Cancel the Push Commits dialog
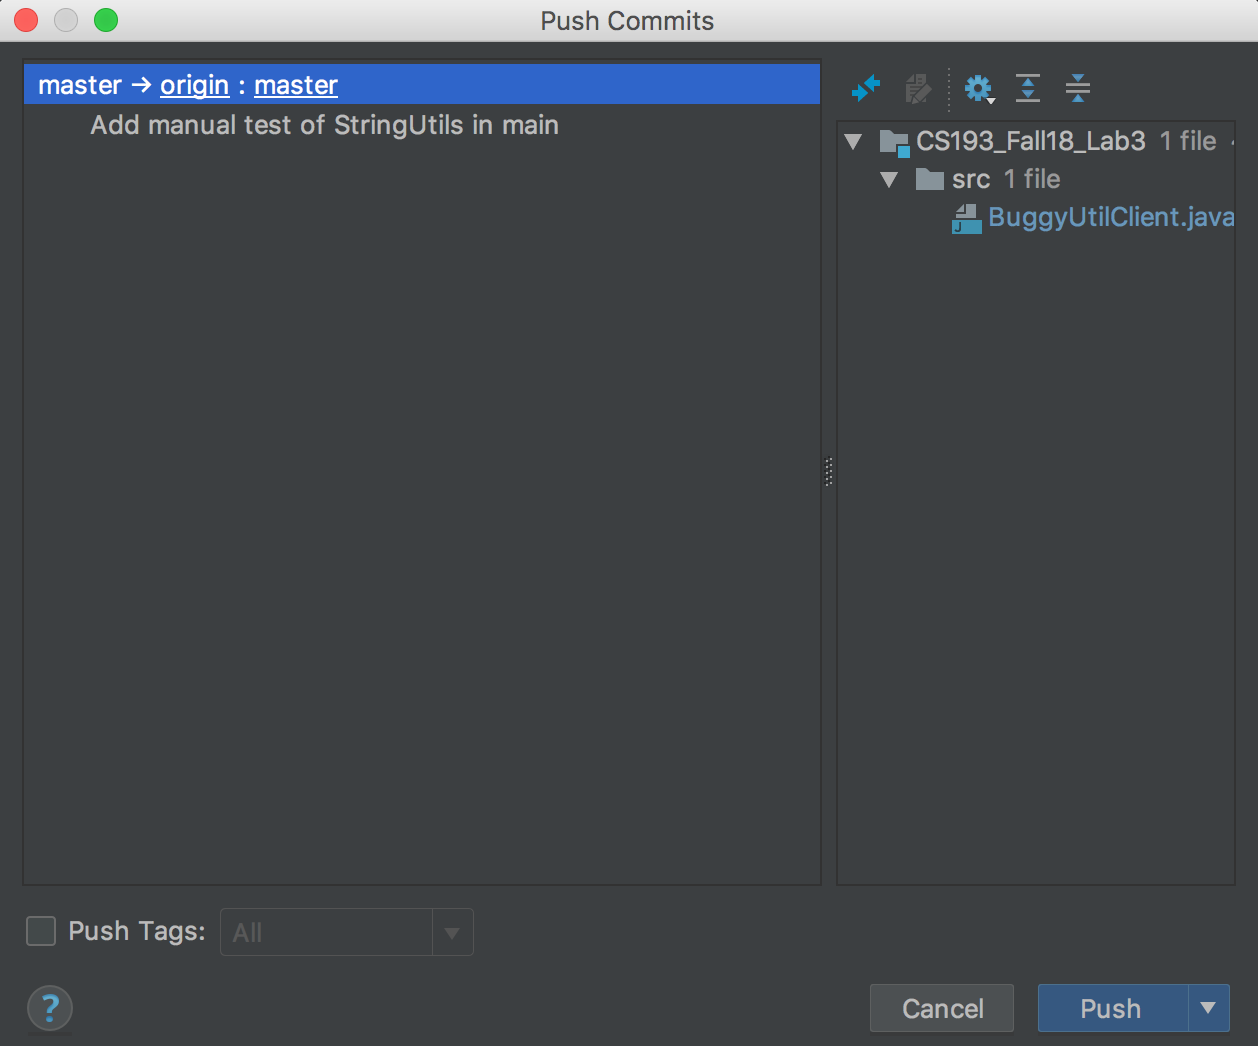 click(942, 1008)
